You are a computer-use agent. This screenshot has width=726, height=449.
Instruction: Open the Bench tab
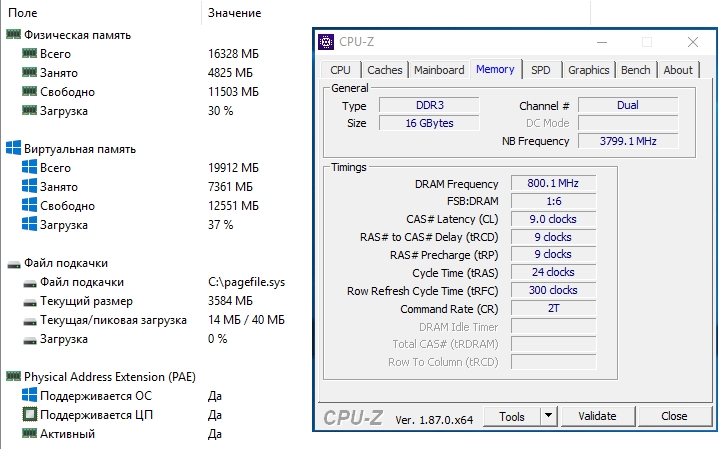click(x=636, y=70)
